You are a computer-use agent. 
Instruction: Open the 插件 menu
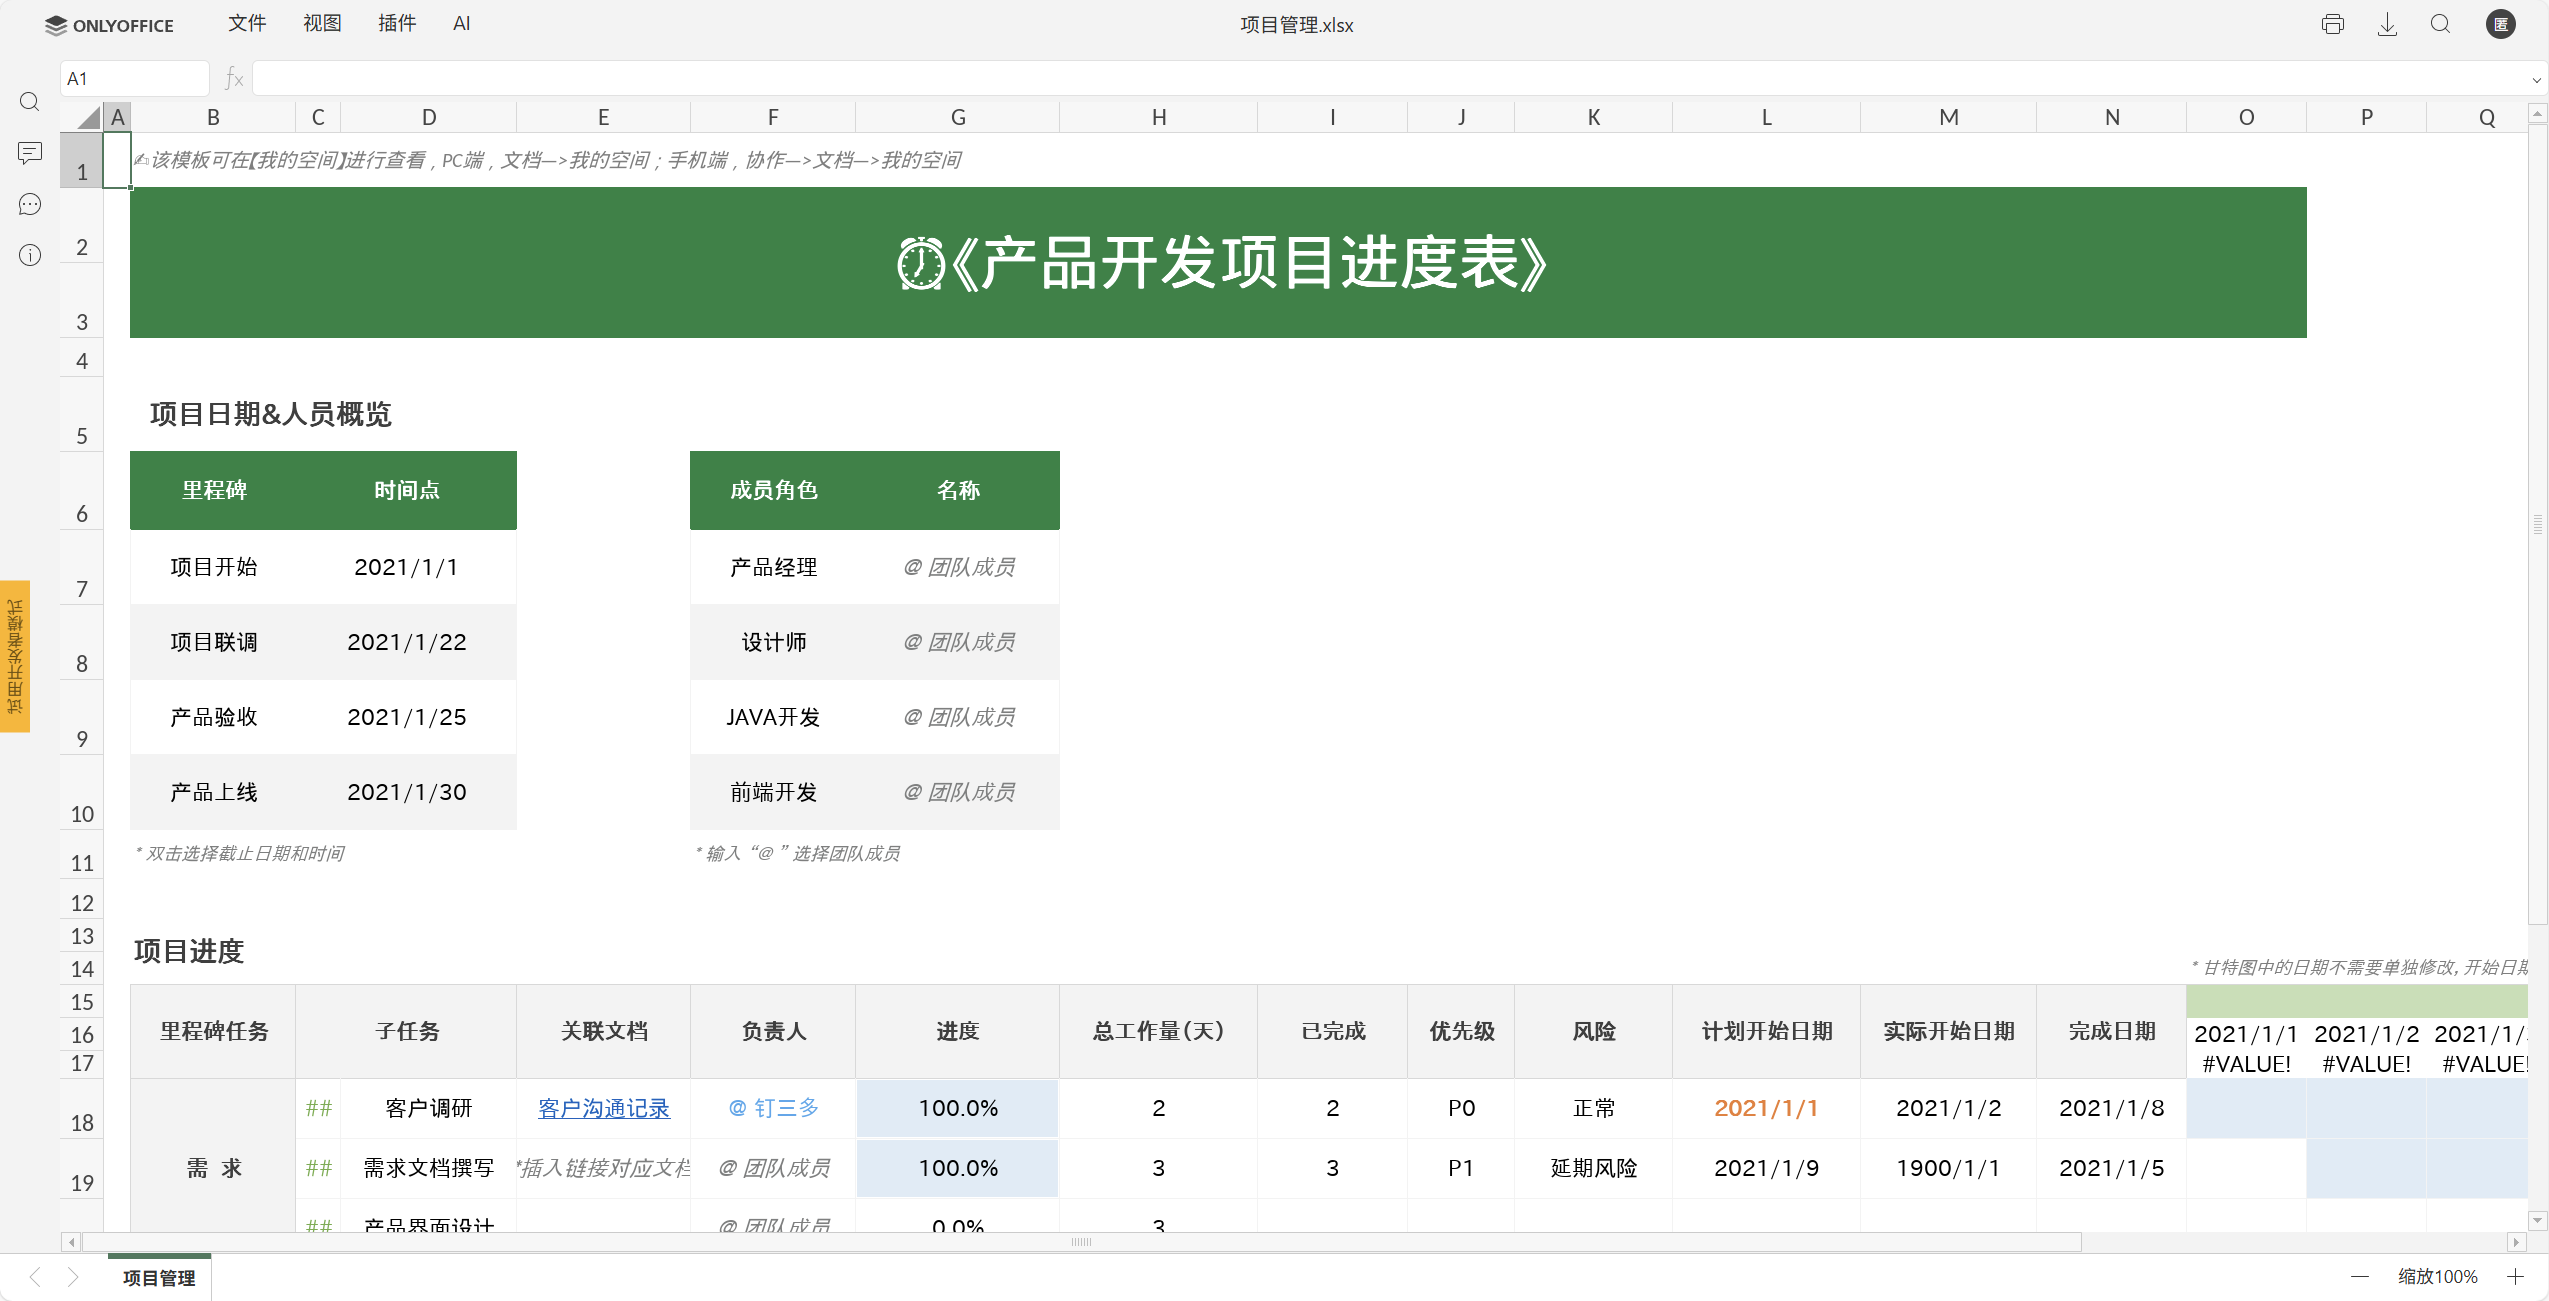tap(396, 24)
